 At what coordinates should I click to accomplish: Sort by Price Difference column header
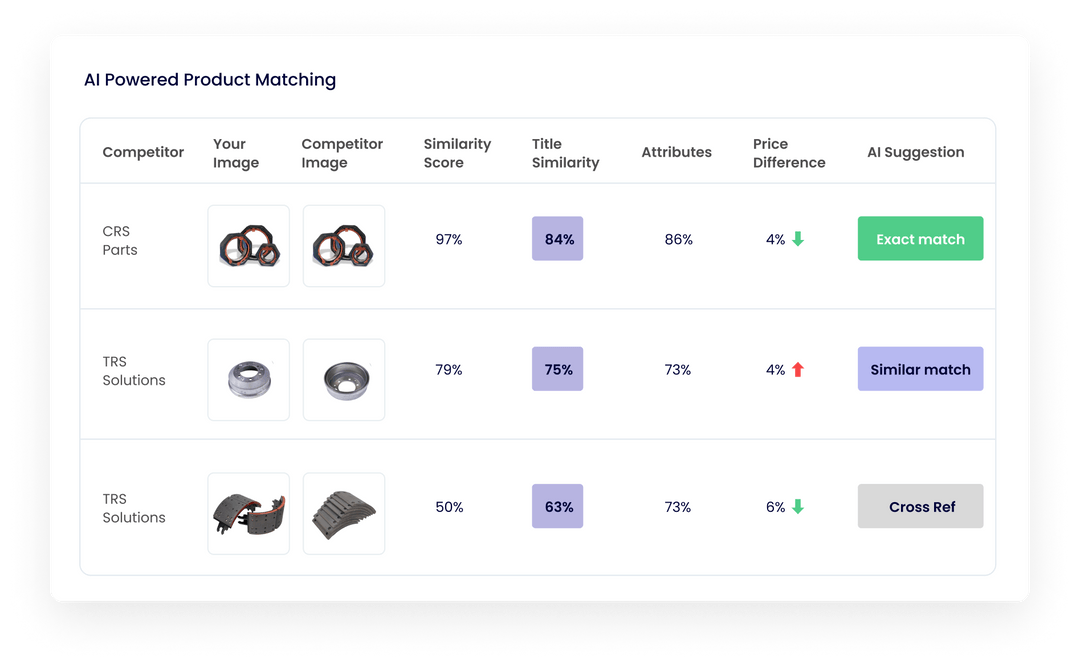tap(789, 153)
